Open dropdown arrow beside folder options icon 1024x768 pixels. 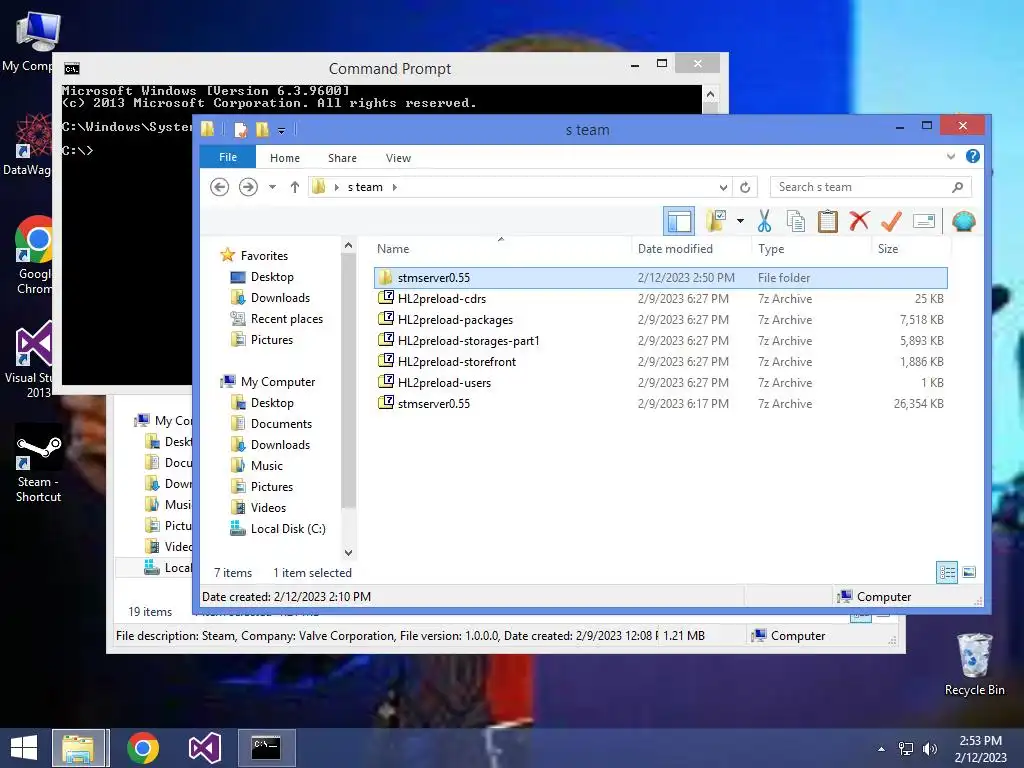point(740,221)
